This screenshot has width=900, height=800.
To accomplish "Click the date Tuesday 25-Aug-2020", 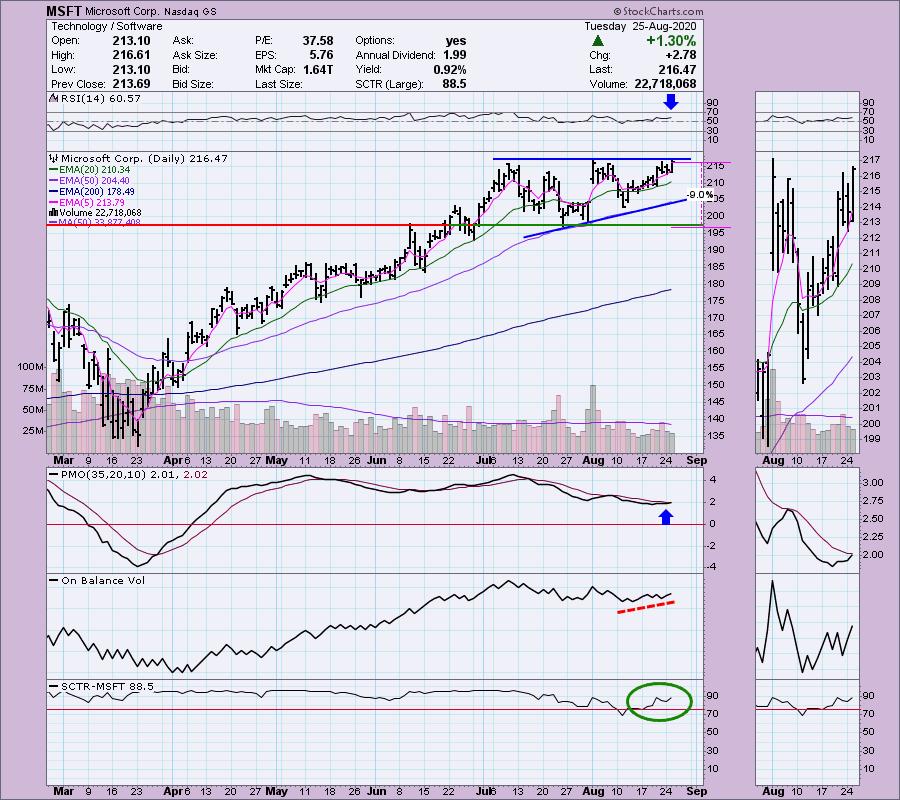I will point(640,26).
